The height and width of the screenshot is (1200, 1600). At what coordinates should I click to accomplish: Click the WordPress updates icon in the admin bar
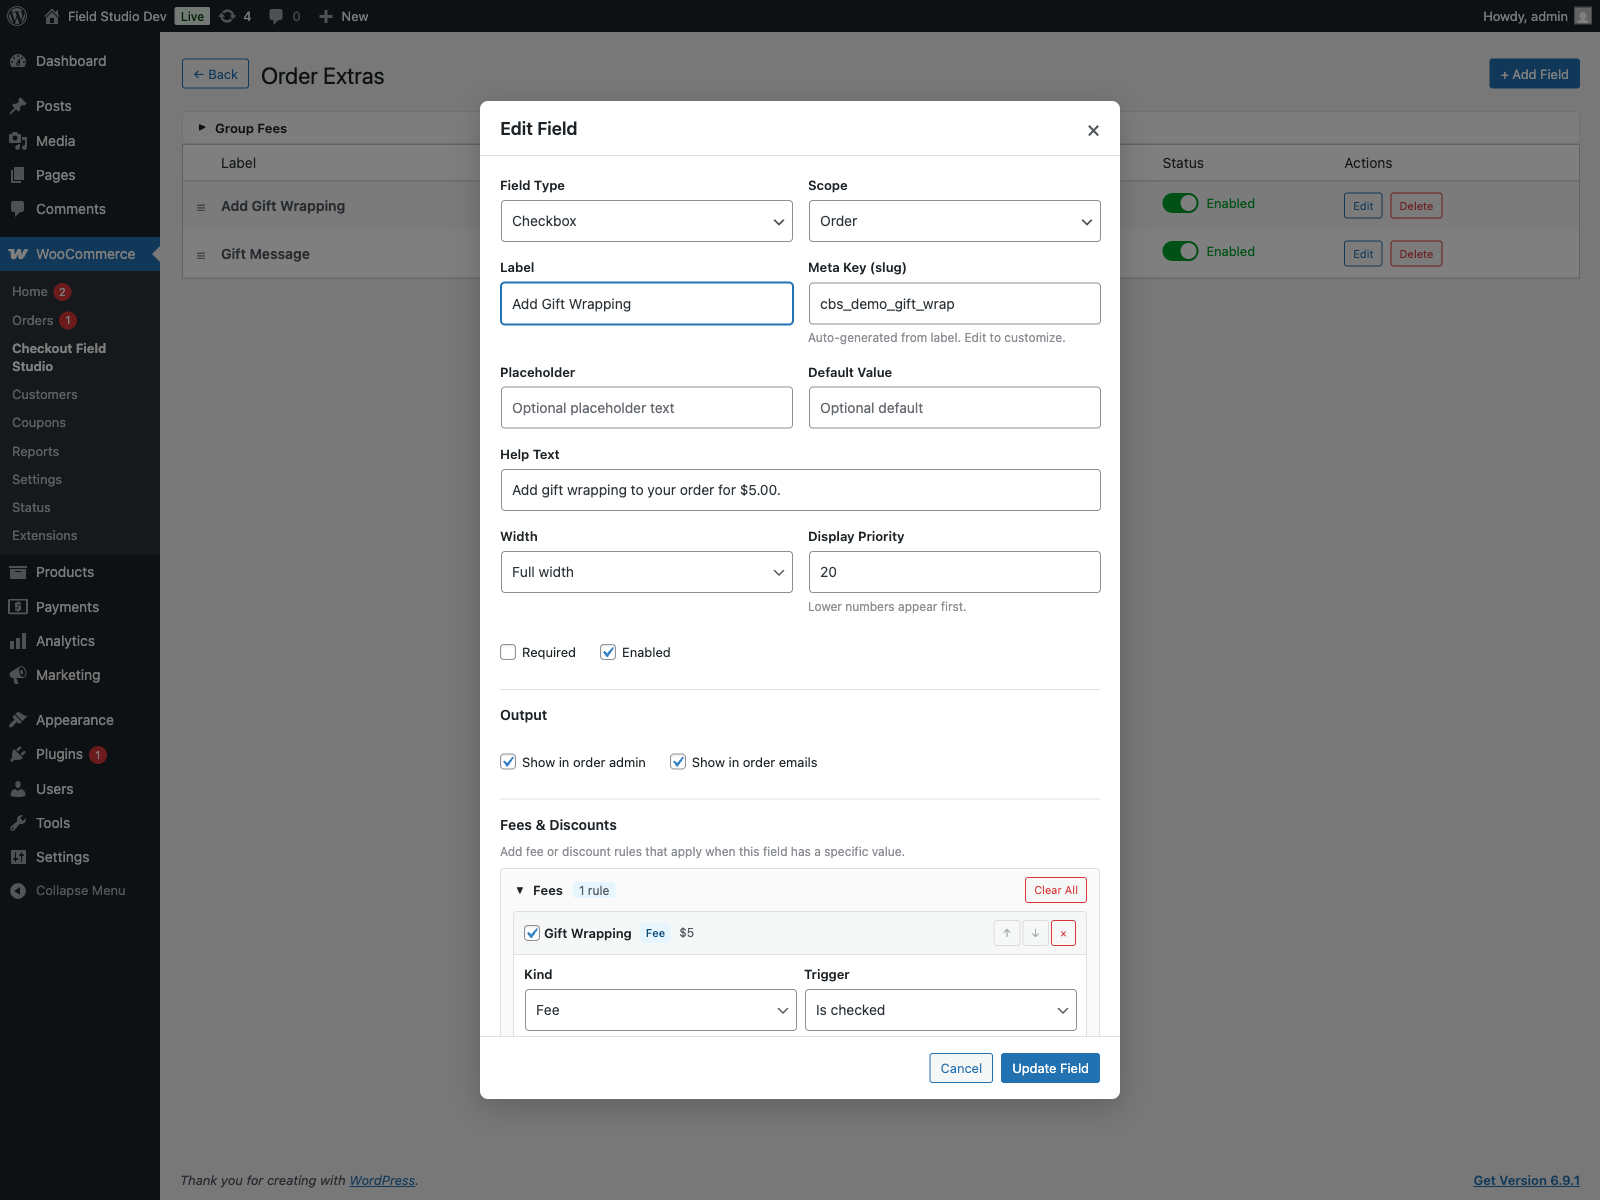228,16
